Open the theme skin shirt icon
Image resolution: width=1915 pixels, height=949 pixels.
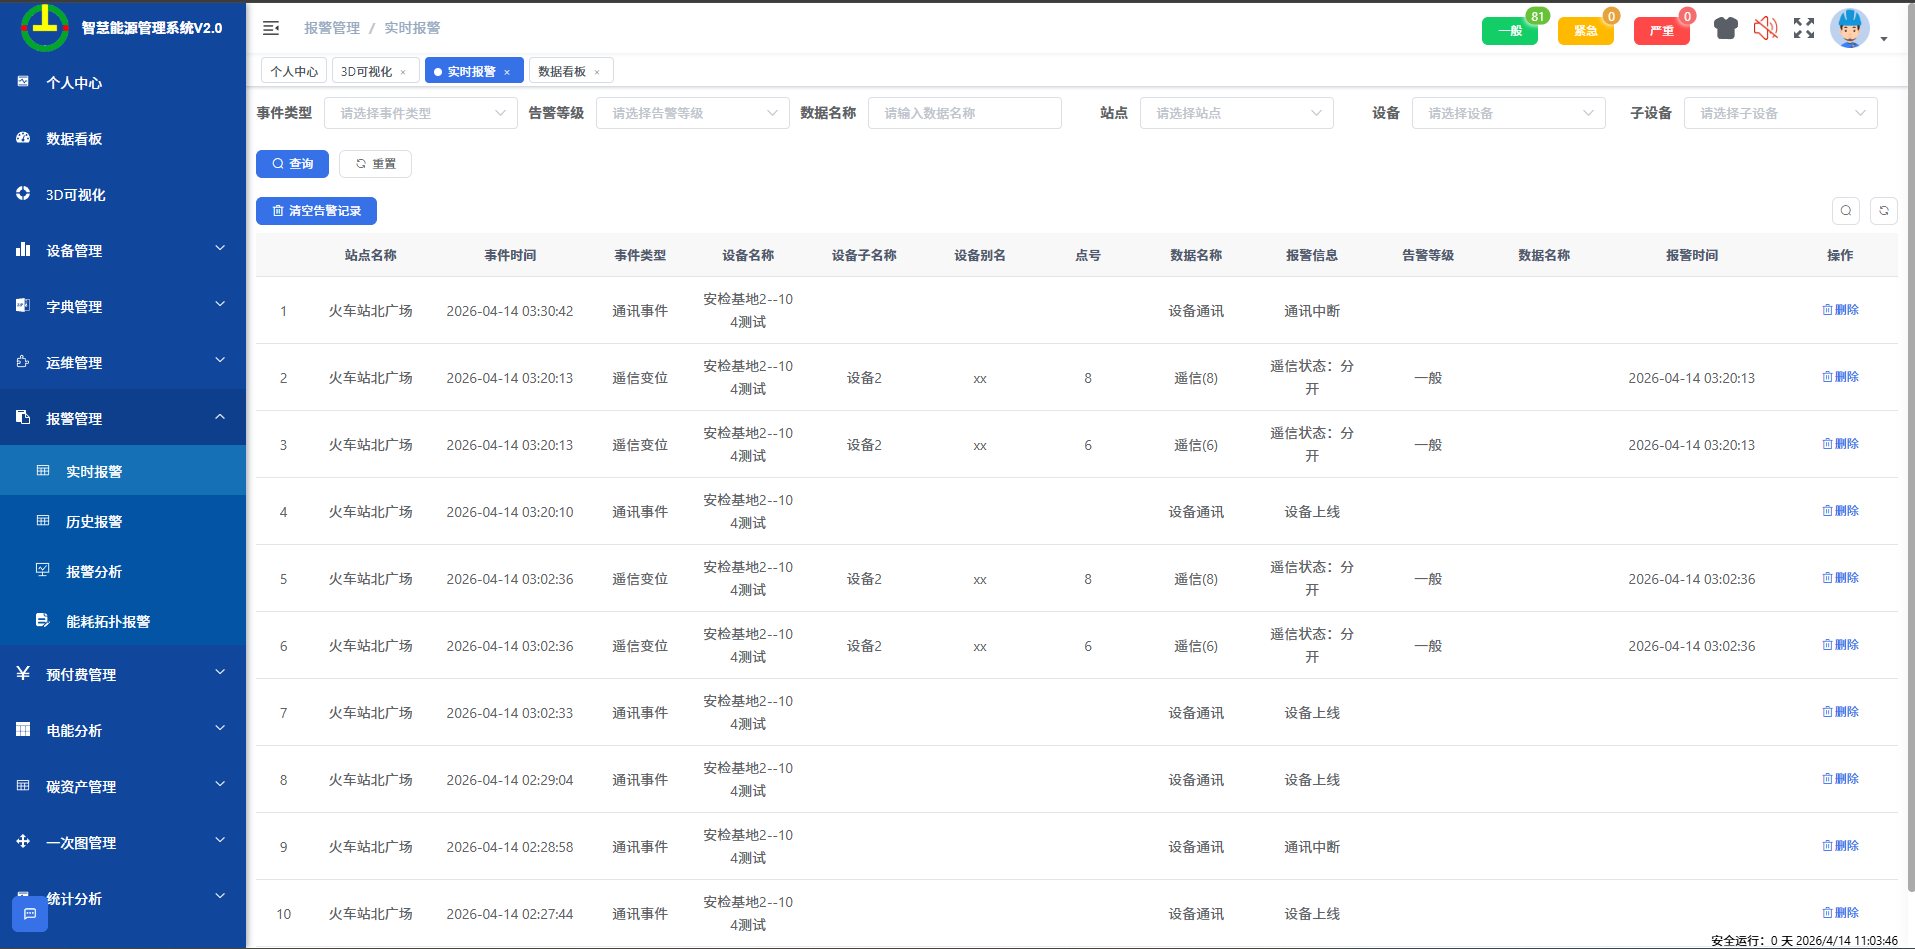pyautogui.click(x=1725, y=29)
